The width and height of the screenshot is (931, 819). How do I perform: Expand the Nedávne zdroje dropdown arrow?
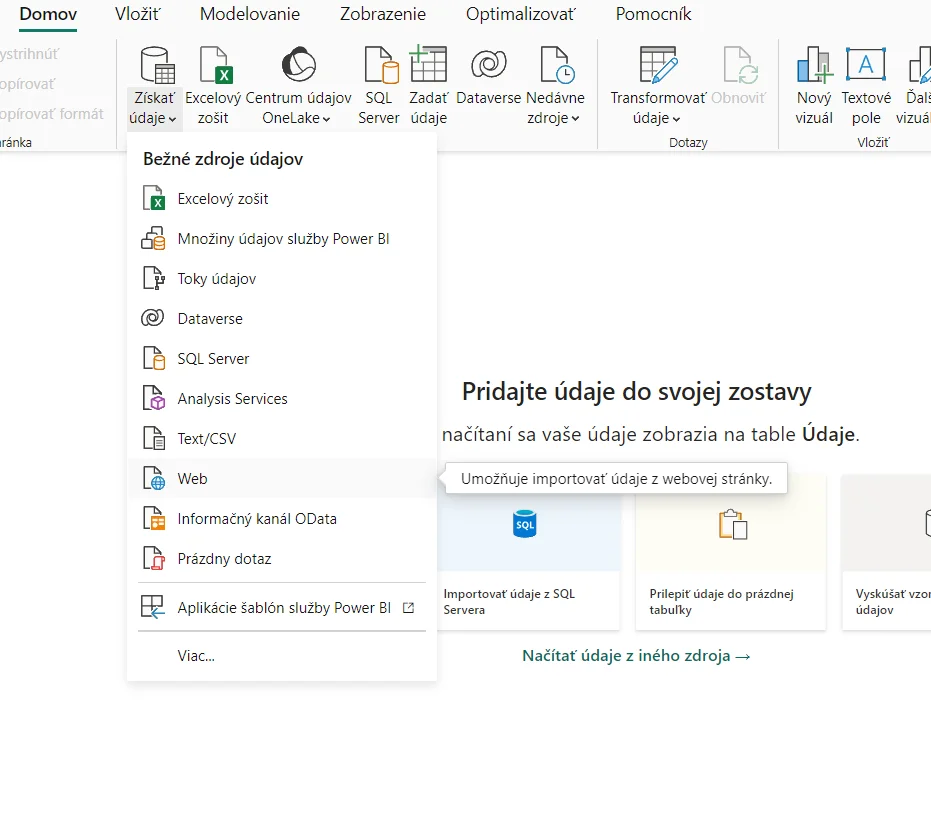click(x=575, y=119)
